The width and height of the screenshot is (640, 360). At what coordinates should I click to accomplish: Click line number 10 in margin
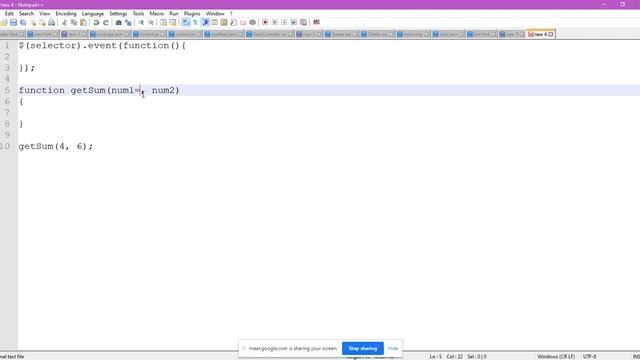click(5, 146)
